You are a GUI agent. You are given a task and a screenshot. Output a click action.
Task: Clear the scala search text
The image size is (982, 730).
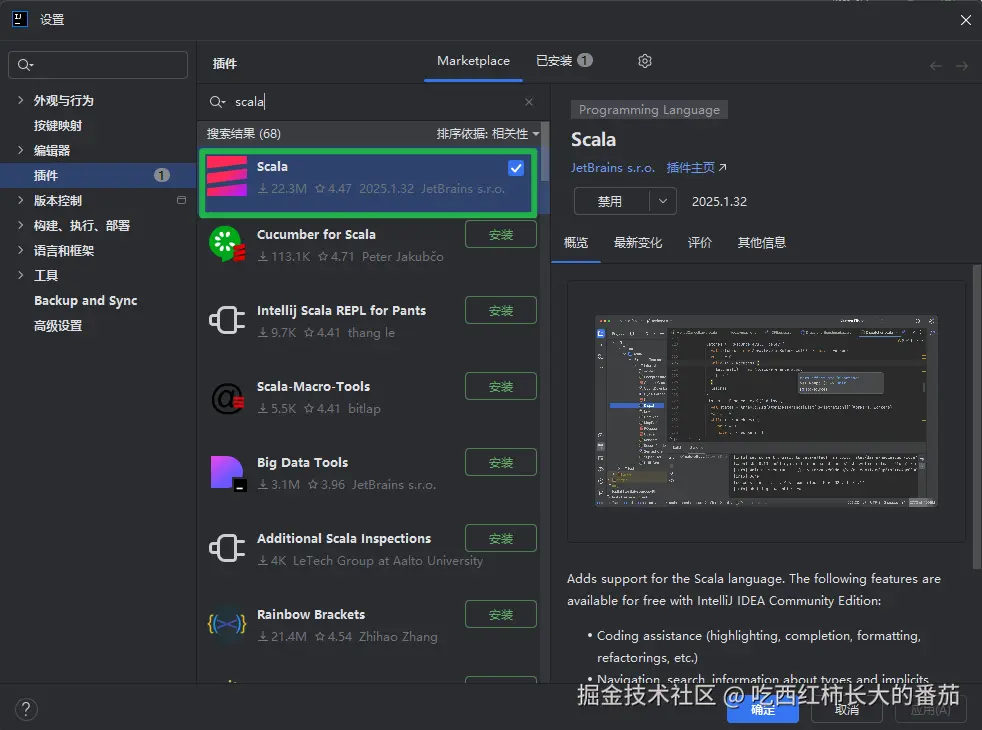[x=529, y=101]
